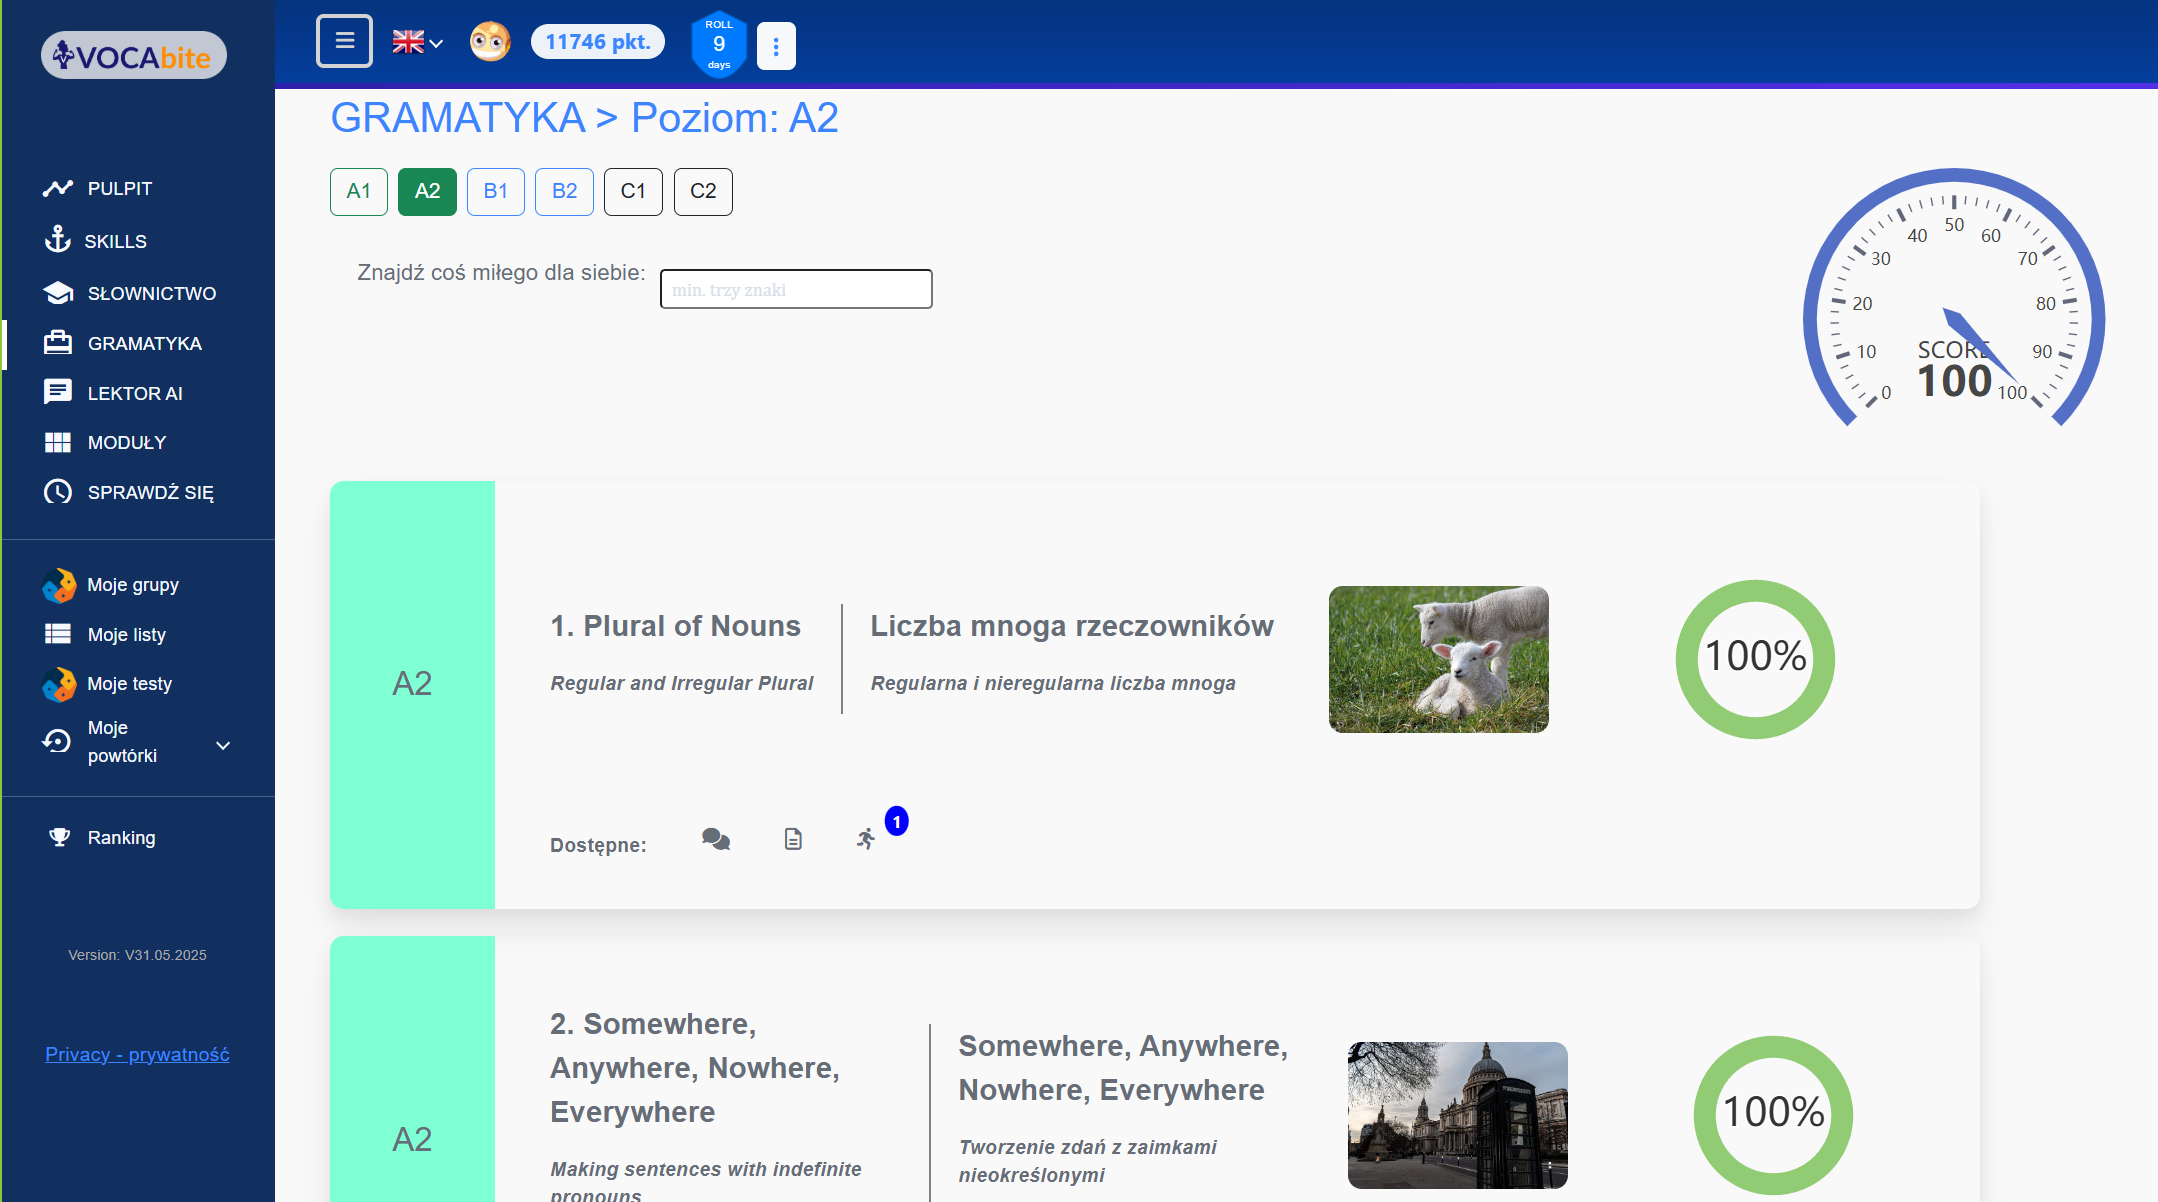2158x1202 pixels.
Task: Click the SPRAWDŹ SIĘ clock icon
Action: [58, 491]
